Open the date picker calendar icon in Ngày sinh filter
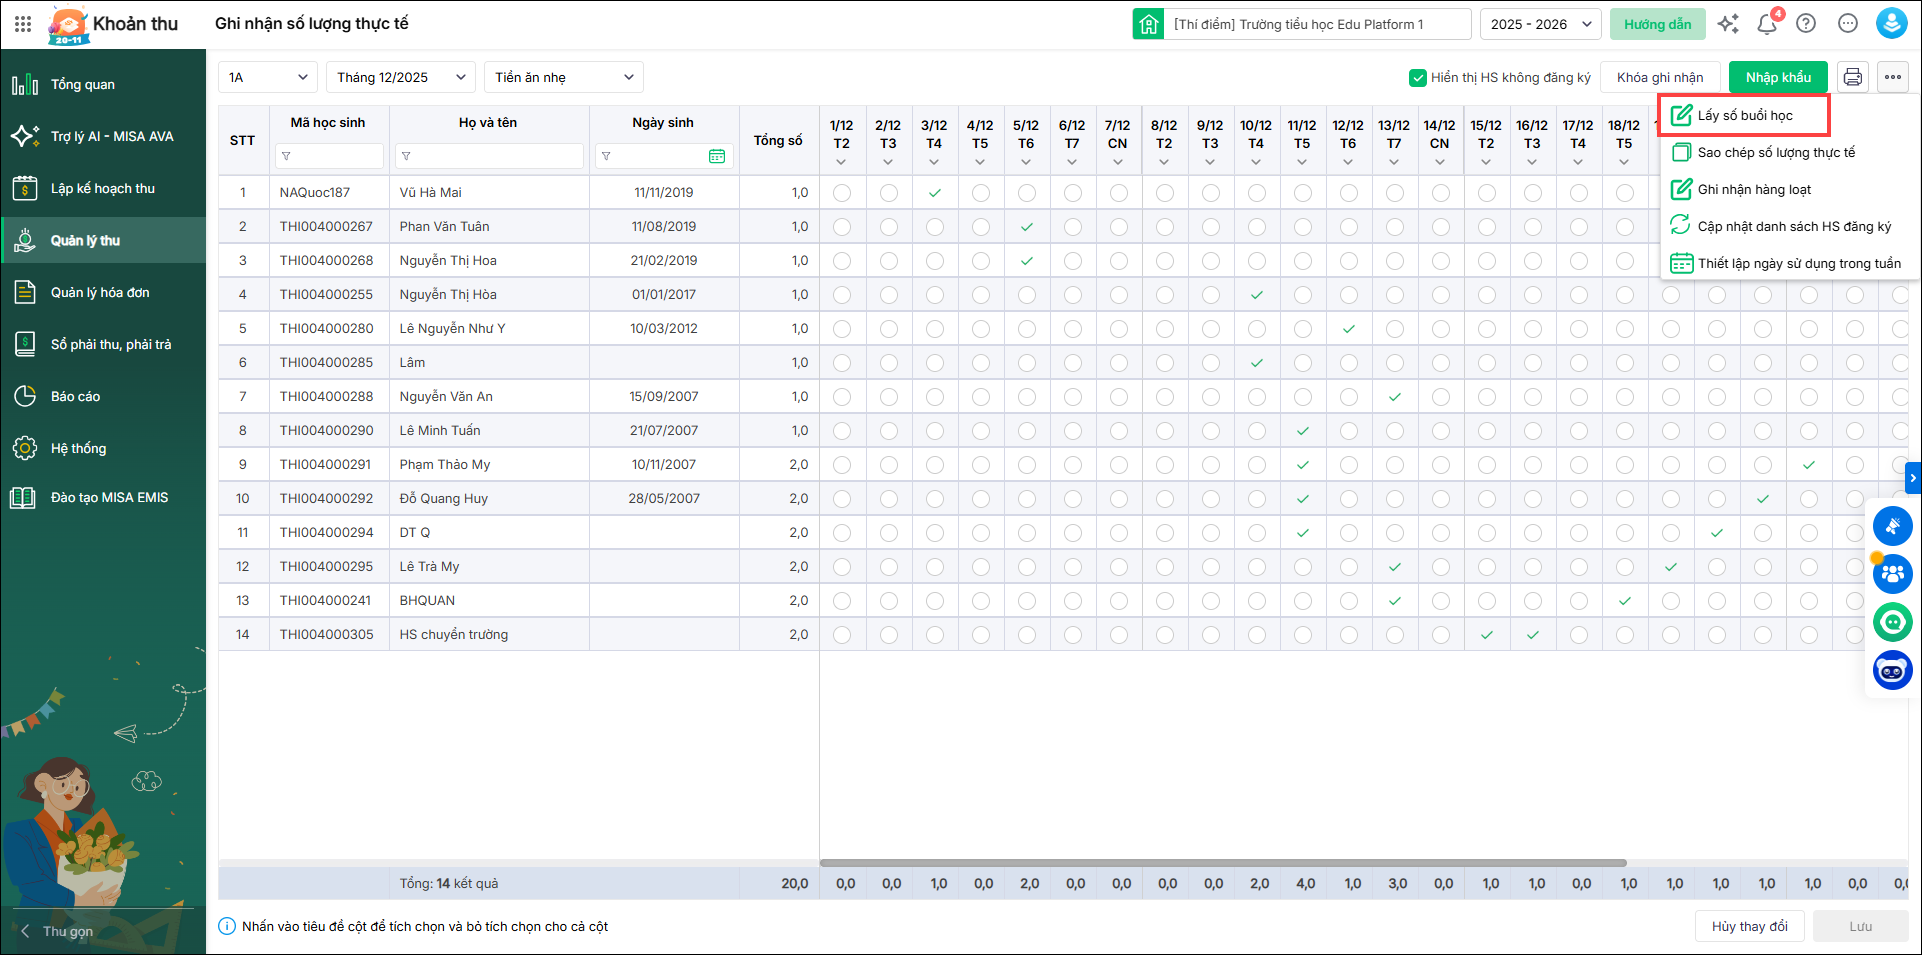The height and width of the screenshot is (955, 1922). coord(716,156)
